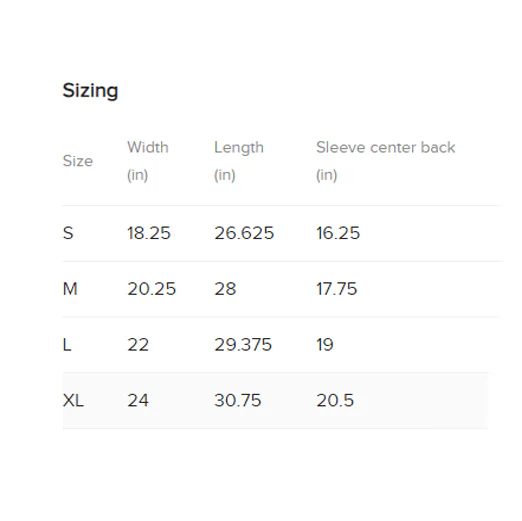Select the L size row label
Screen dimensions: 522x521
point(67,345)
